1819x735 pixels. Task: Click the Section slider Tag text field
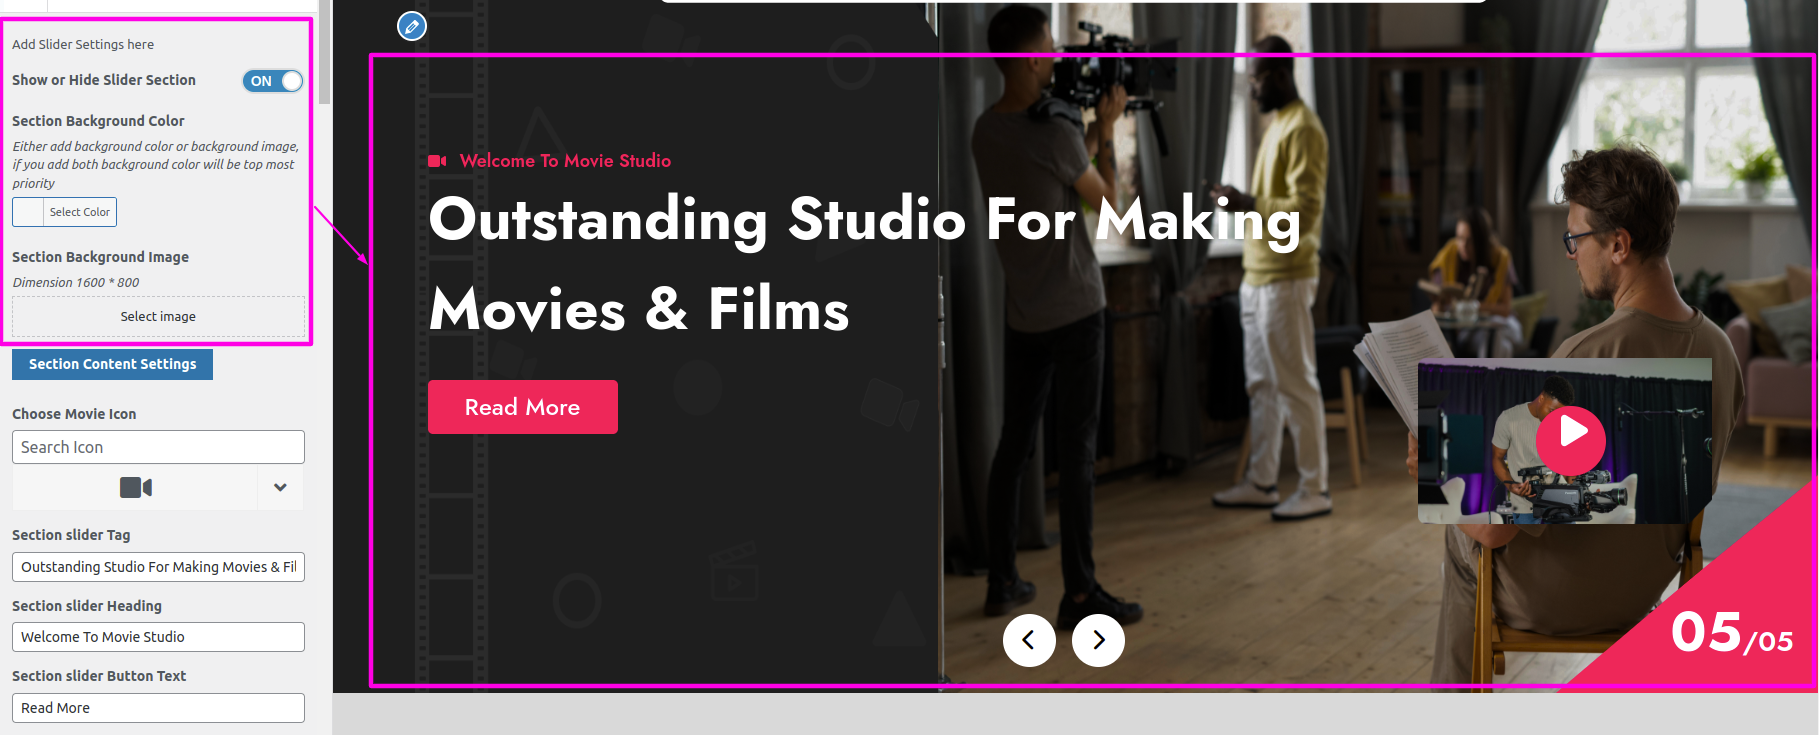(x=158, y=567)
